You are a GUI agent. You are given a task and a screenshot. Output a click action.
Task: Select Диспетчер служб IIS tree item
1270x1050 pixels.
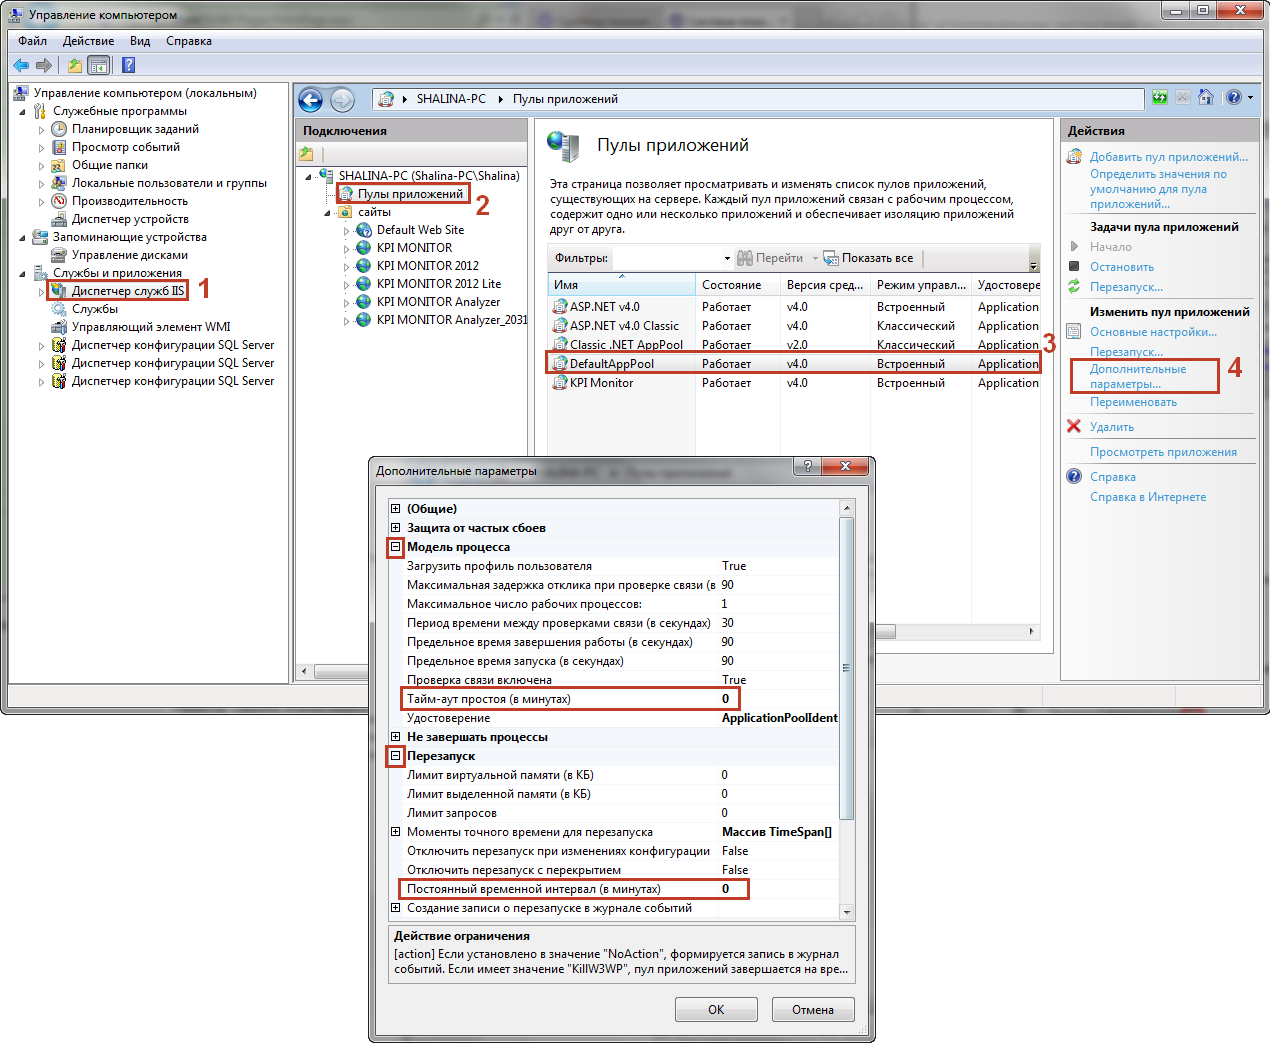(x=128, y=291)
